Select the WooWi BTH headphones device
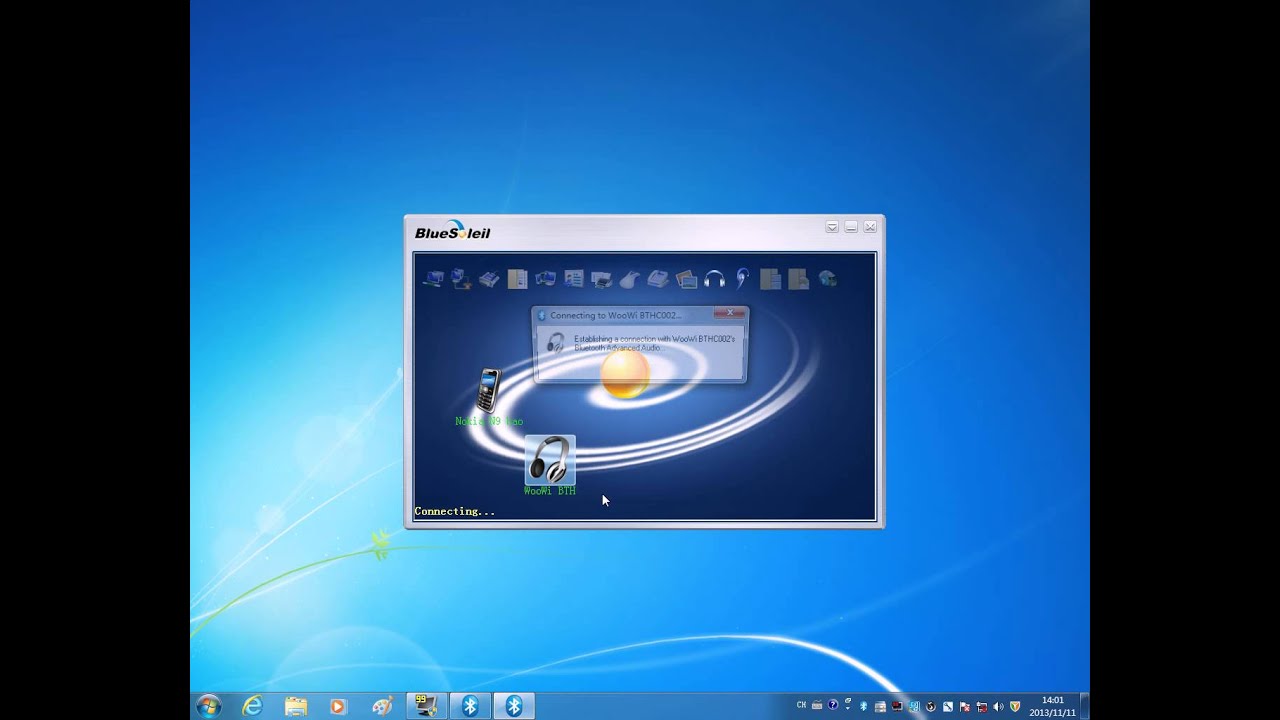The height and width of the screenshot is (720, 1280). point(550,459)
